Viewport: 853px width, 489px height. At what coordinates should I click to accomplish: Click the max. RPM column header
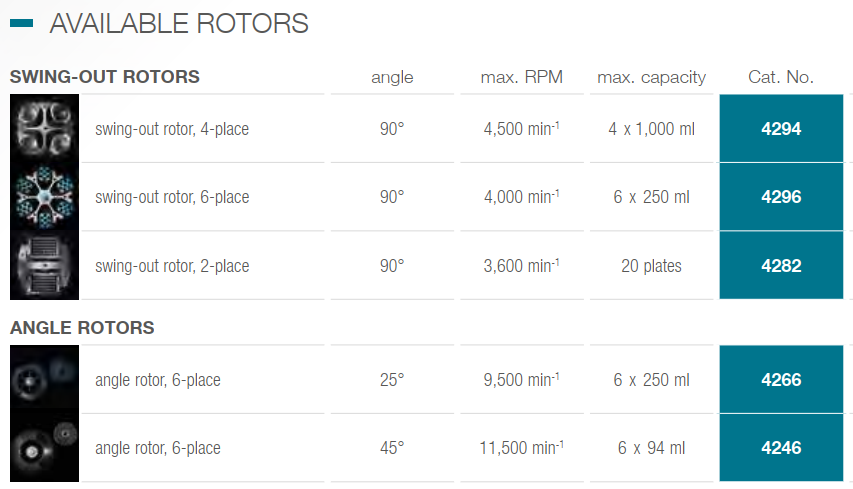pyautogui.click(x=520, y=77)
